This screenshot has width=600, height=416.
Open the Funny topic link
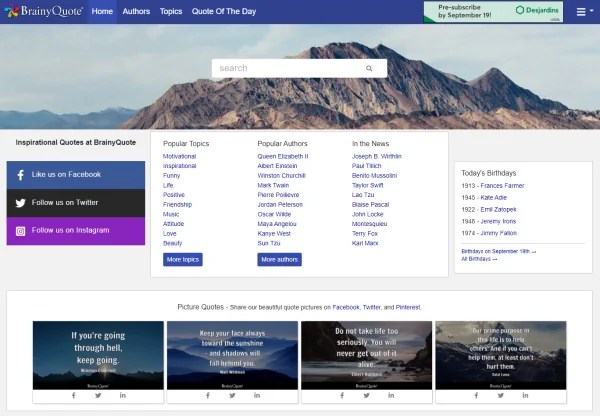(171, 175)
